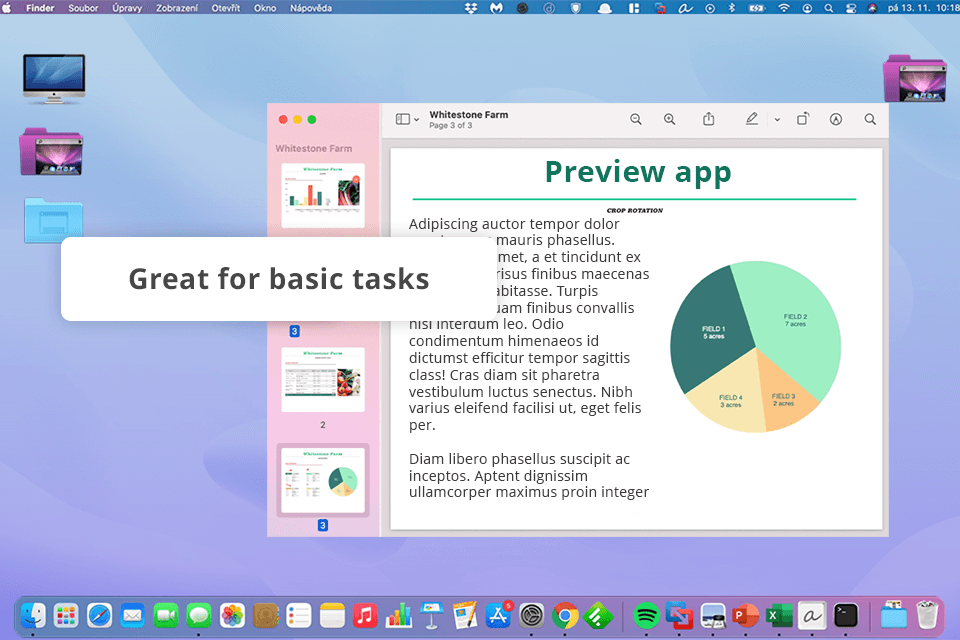Open Mail from the Dock
The image size is (960, 640).
(132, 616)
